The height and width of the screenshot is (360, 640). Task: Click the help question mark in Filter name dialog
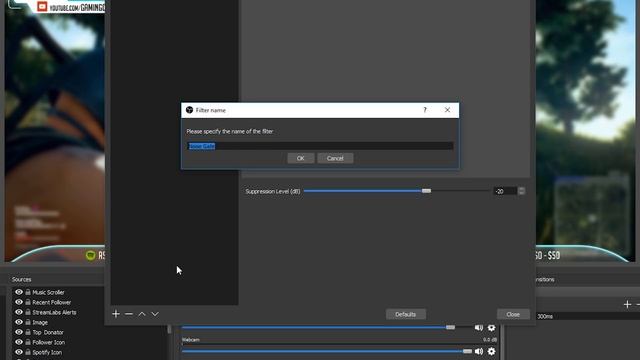coord(425,110)
